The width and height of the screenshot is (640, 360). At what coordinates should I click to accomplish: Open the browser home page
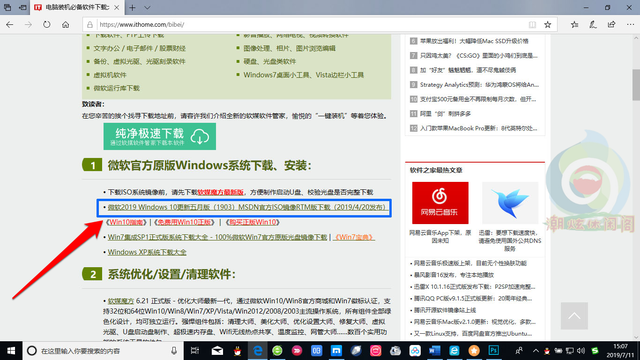pyautogui.click(x=65, y=25)
